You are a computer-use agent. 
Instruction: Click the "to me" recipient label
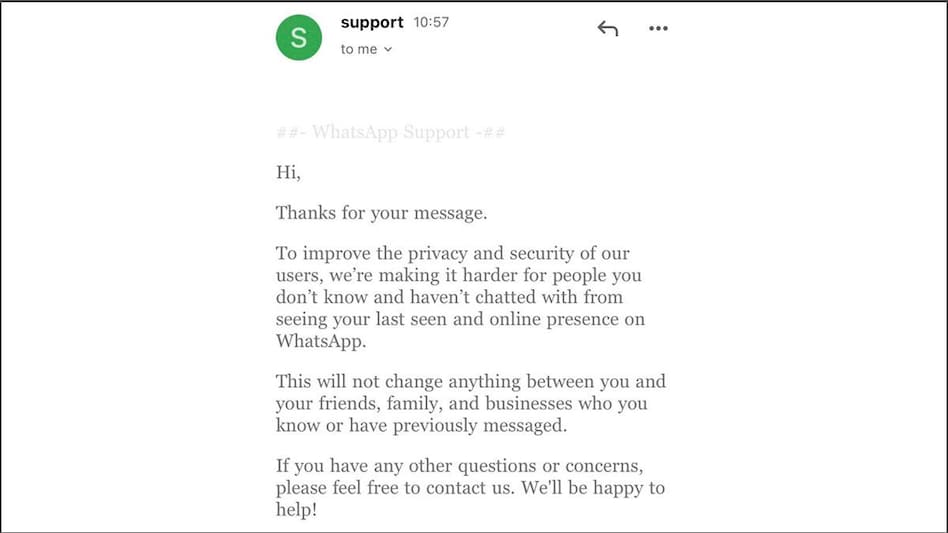(x=359, y=49)
